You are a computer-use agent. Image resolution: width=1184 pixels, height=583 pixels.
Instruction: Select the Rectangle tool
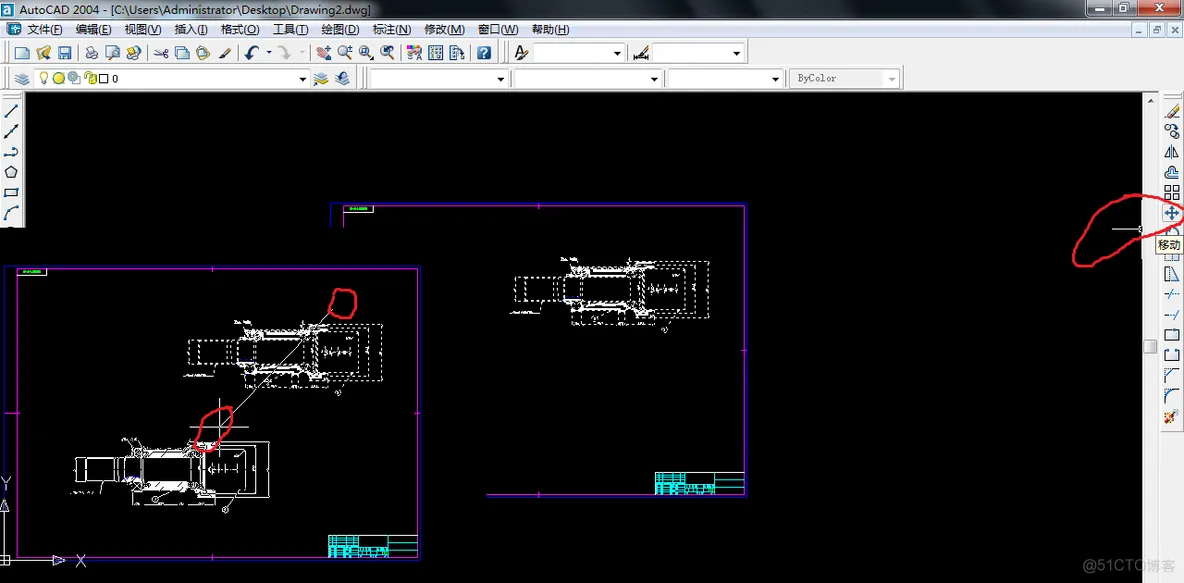[11, 193]
